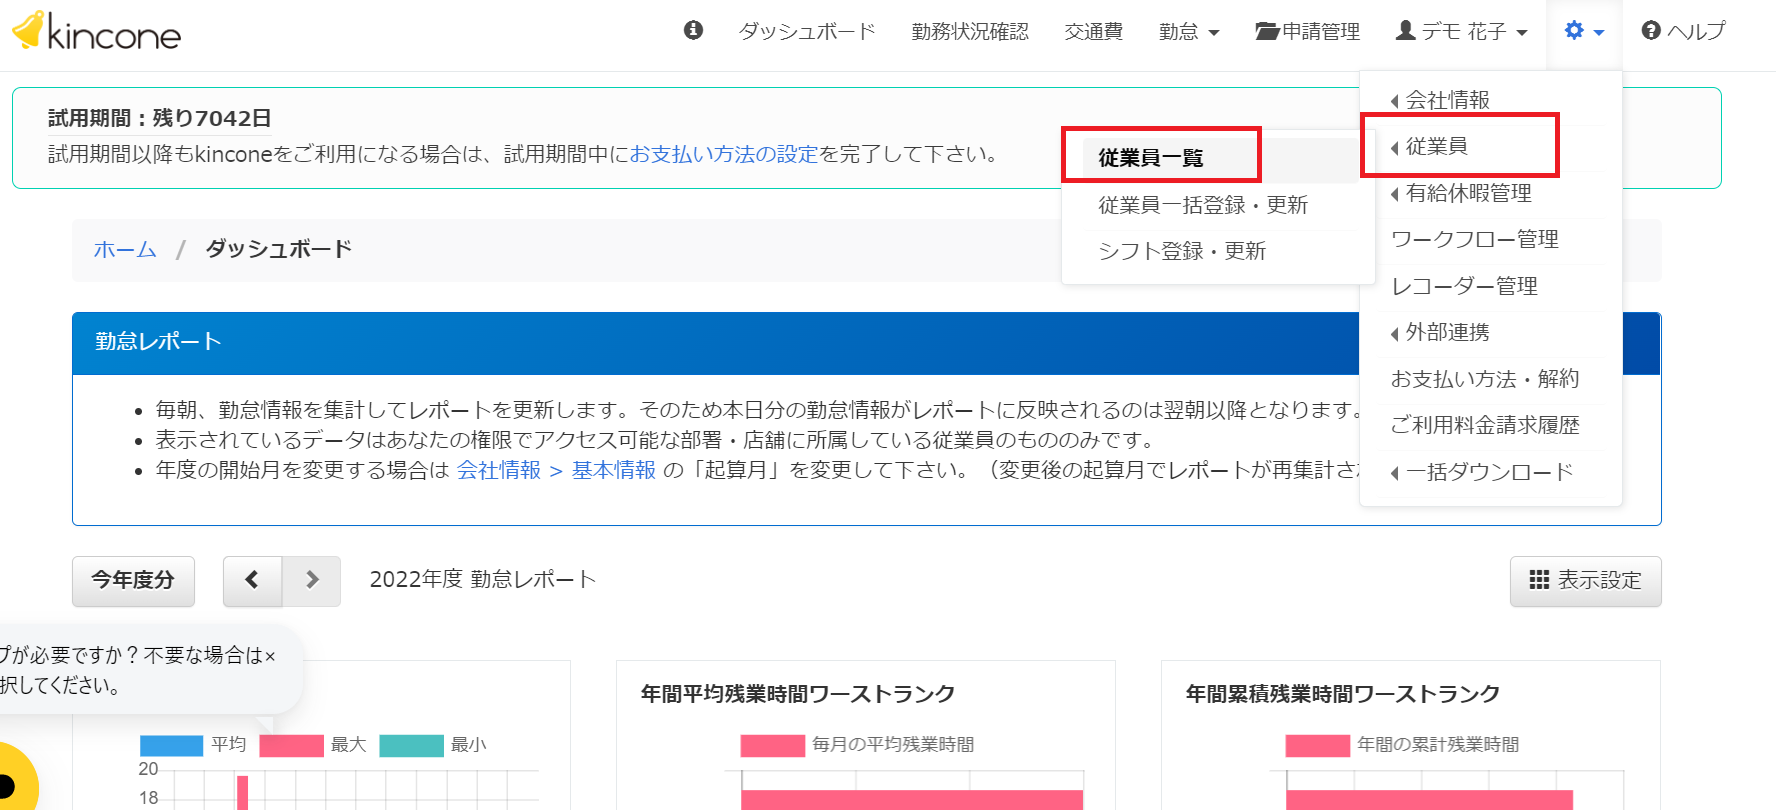Go to next fiscal year arrow
This screenshot has height=810, width=1776.
click(312, 580)
